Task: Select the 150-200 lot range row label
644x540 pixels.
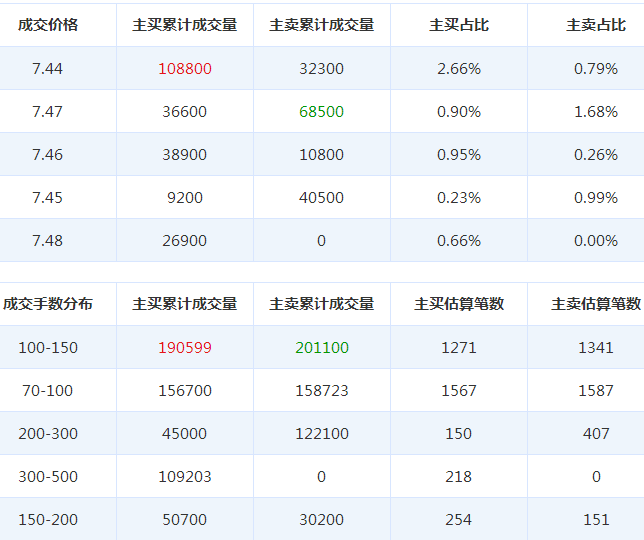Action: tap(48, 520)
